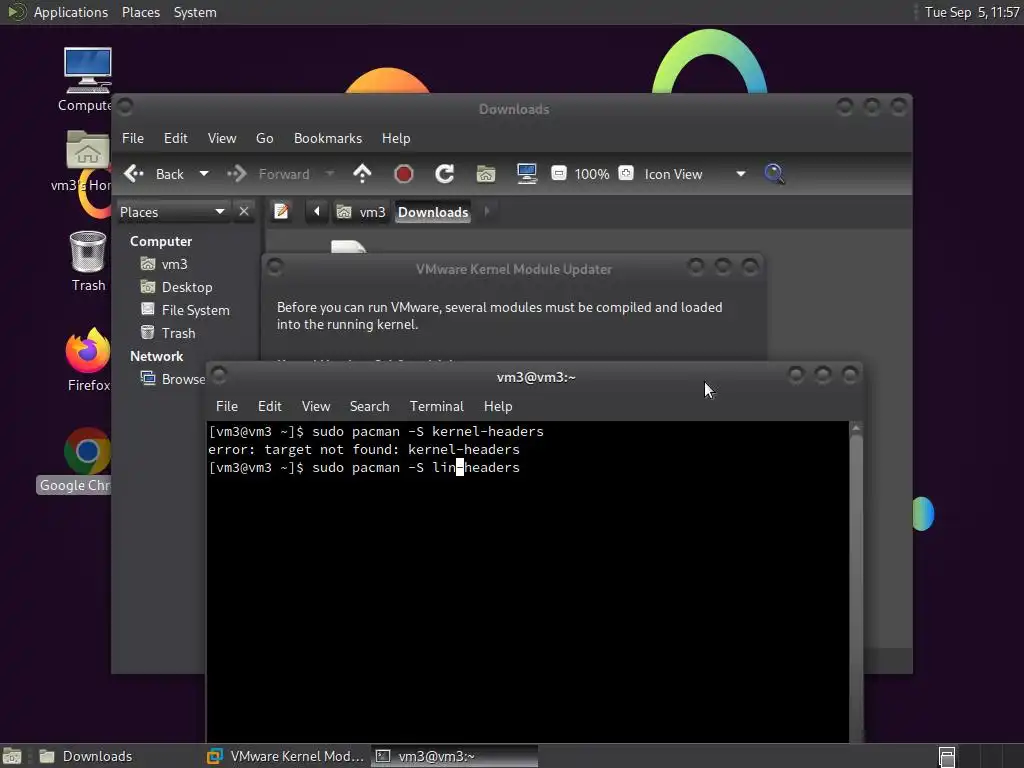This screenshot has height=768, width=1024.
Task: Click inside the terminal command line
Action: point(364,468)
